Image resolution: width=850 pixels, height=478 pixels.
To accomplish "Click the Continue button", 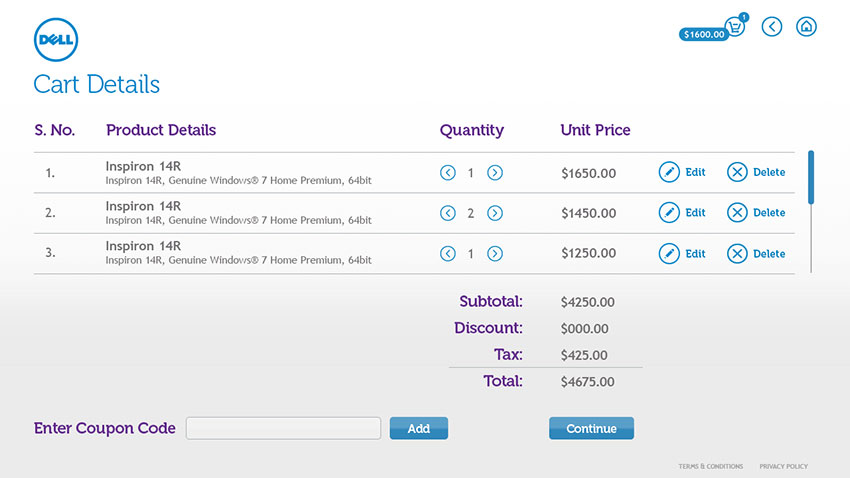I will click(591, 428).
